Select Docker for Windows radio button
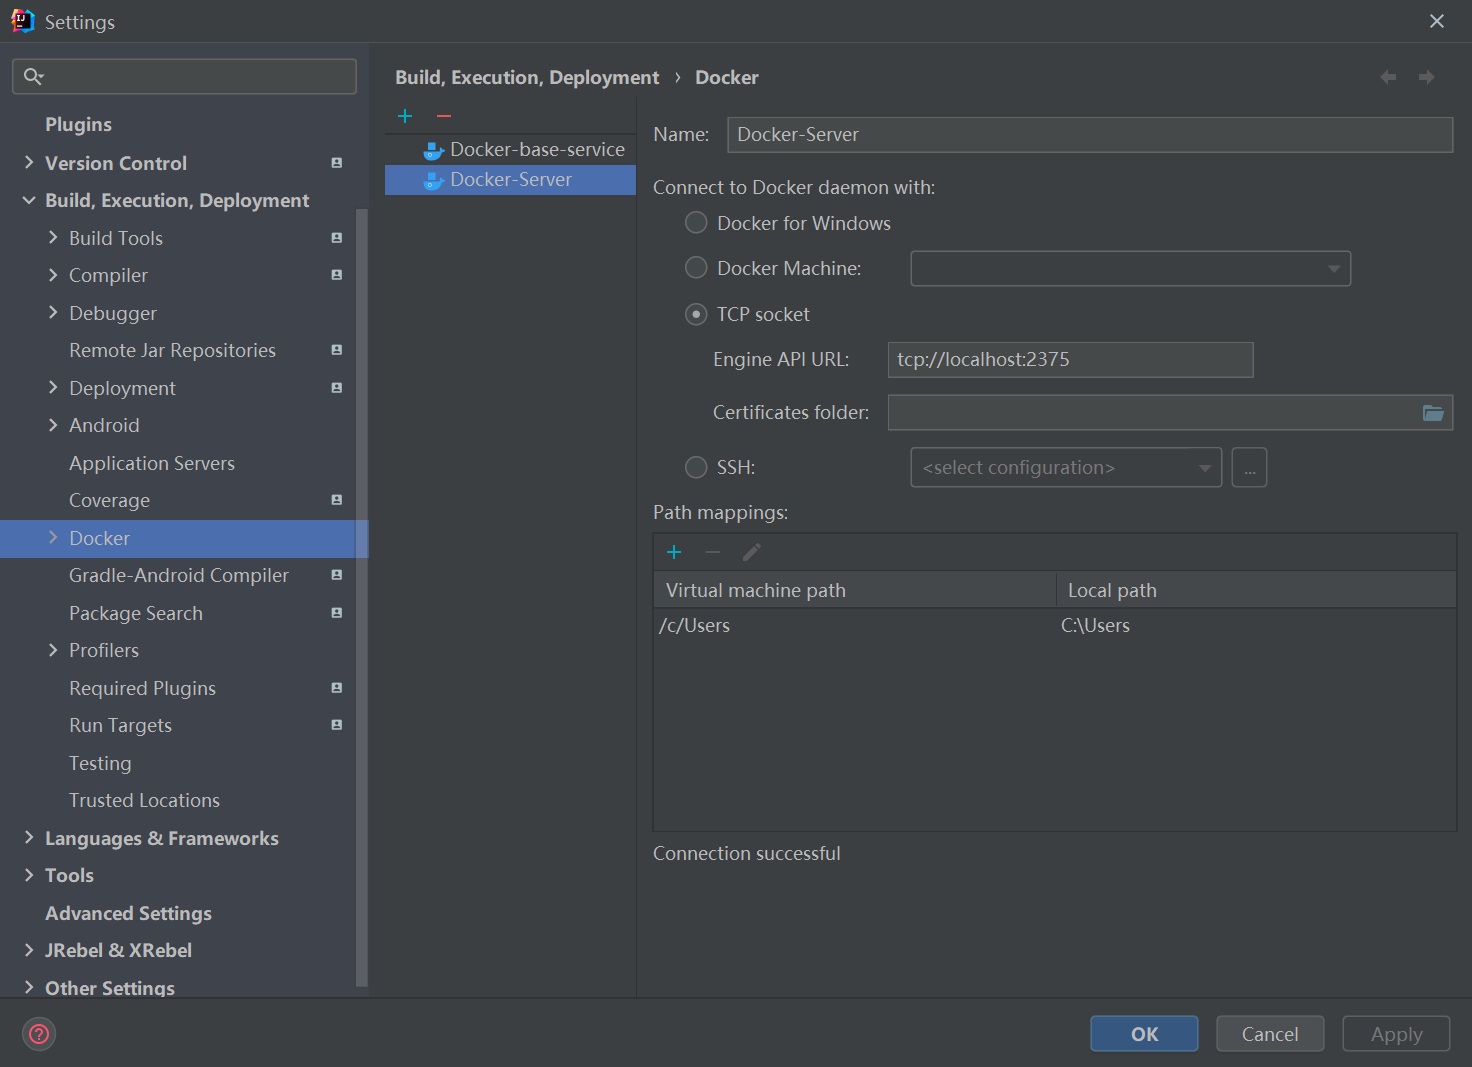Viewport: 1472px width, 1067px height. (696, 223)
